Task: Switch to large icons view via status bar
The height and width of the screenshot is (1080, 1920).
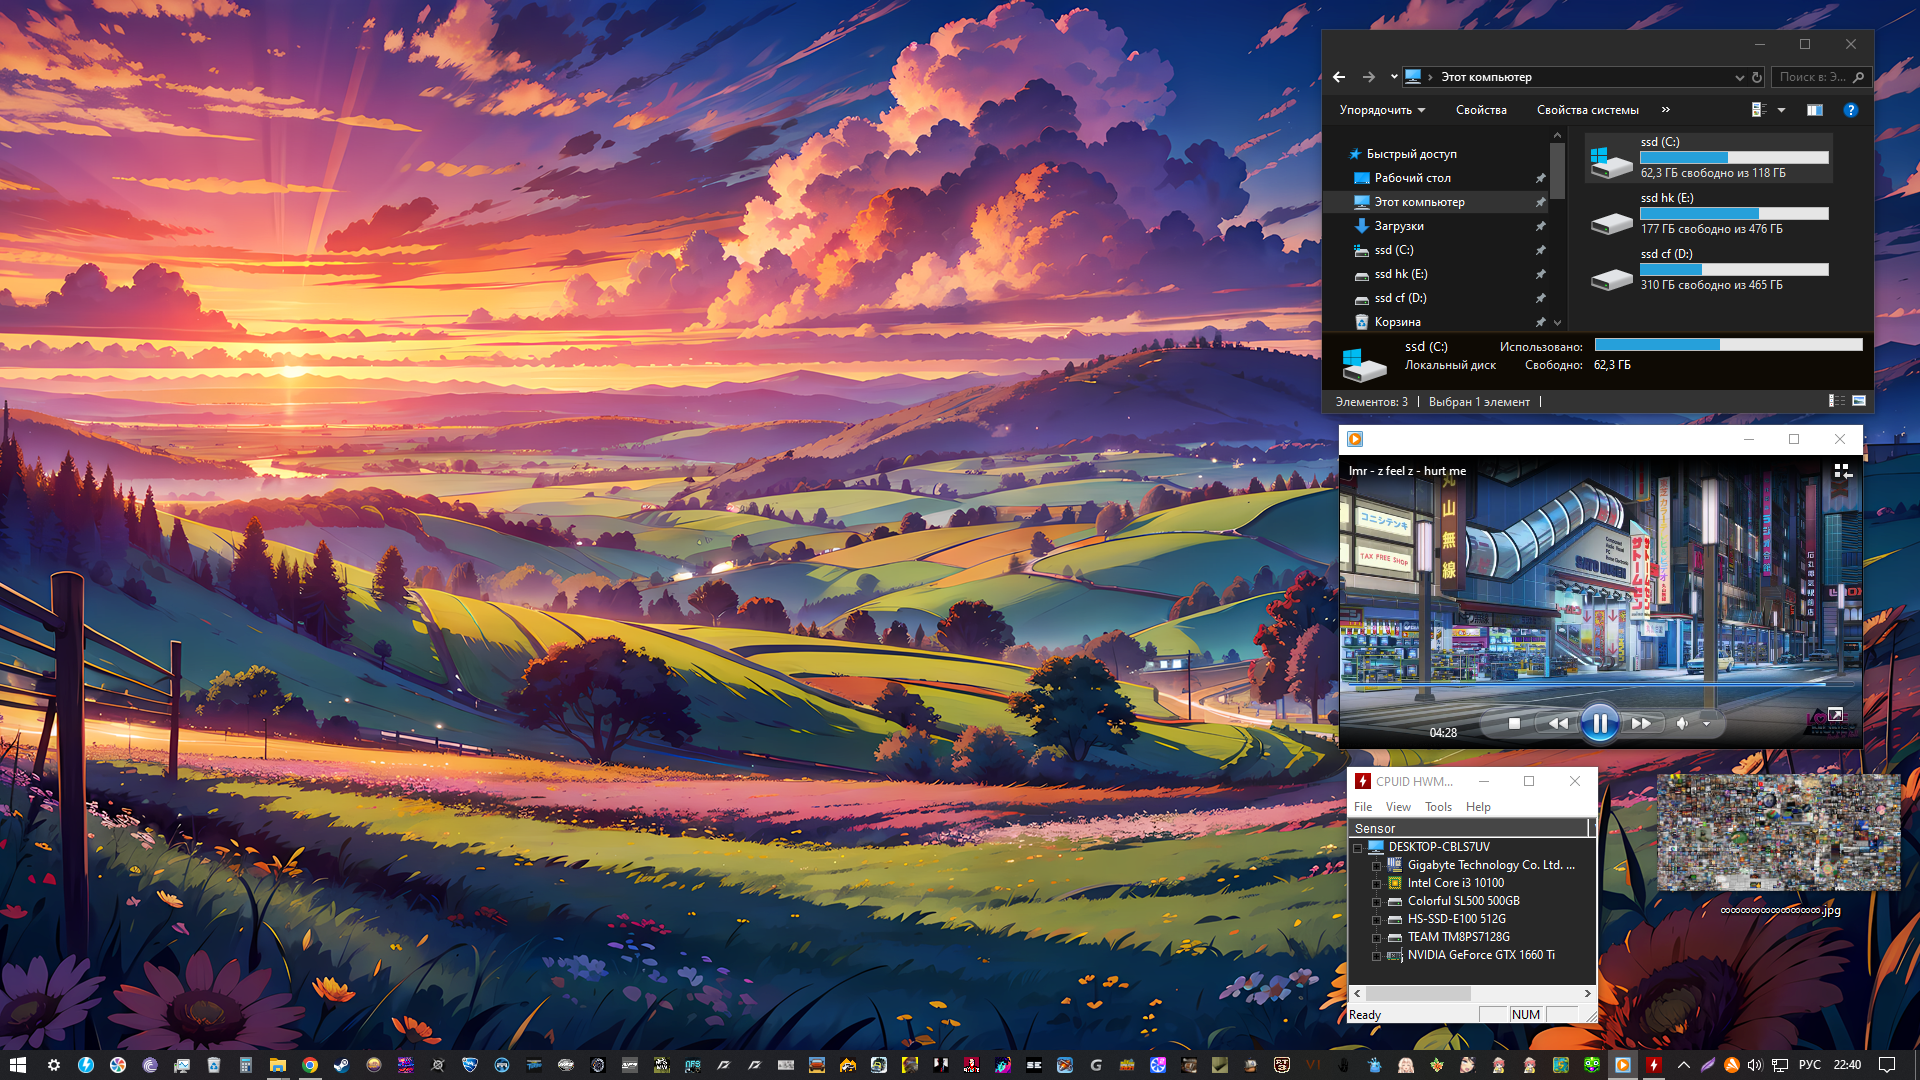Action: 1859,401
